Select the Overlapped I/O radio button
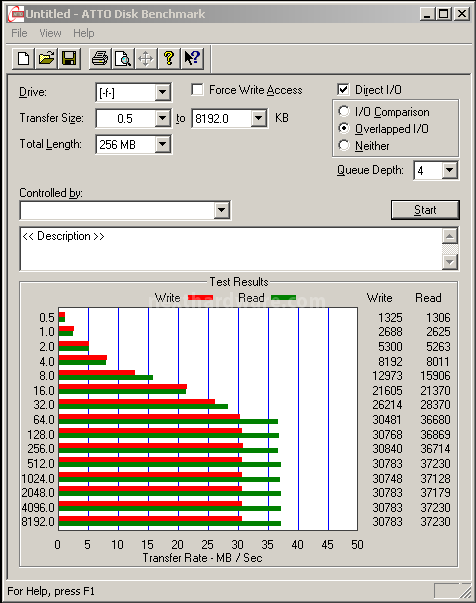The width and height of the screenshot is (476, 603). pos(344,128)
